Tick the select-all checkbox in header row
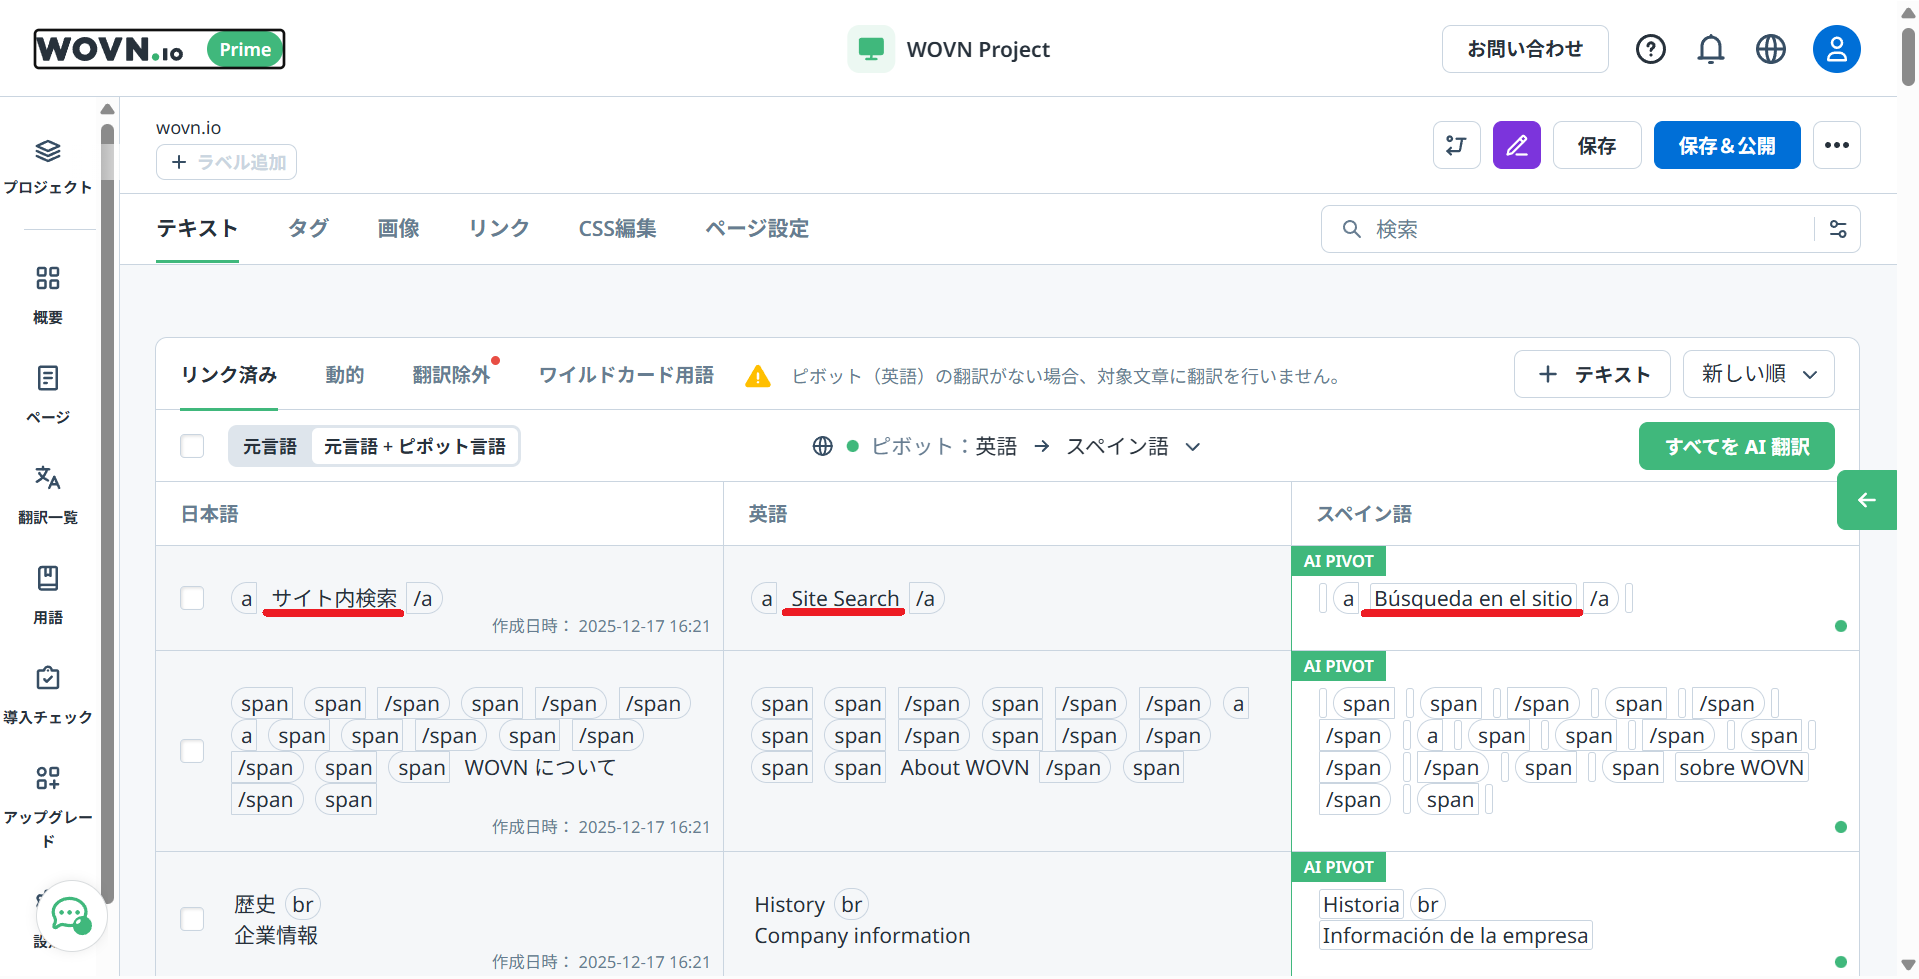The width and height of the screenshot is (1919, 979). click(192, 446)
